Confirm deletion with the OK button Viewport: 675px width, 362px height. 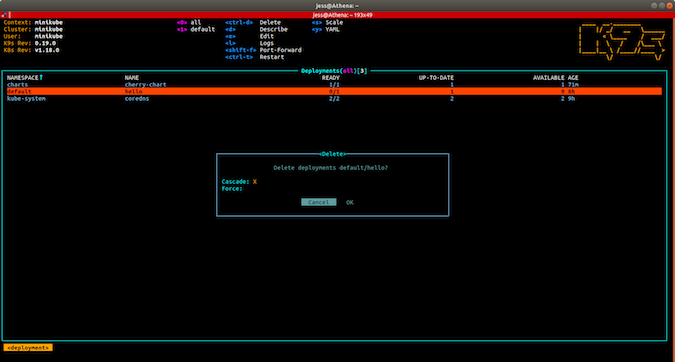coord(350,202)
